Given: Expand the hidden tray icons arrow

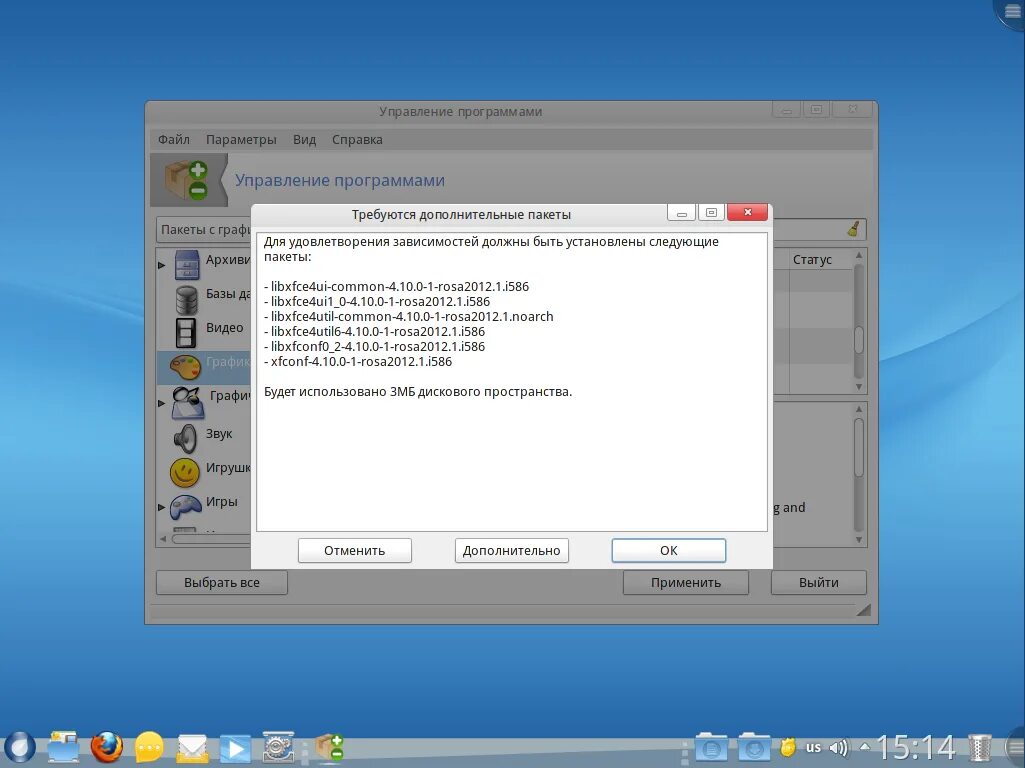Looking at the screenshot, I should [864, 746].
